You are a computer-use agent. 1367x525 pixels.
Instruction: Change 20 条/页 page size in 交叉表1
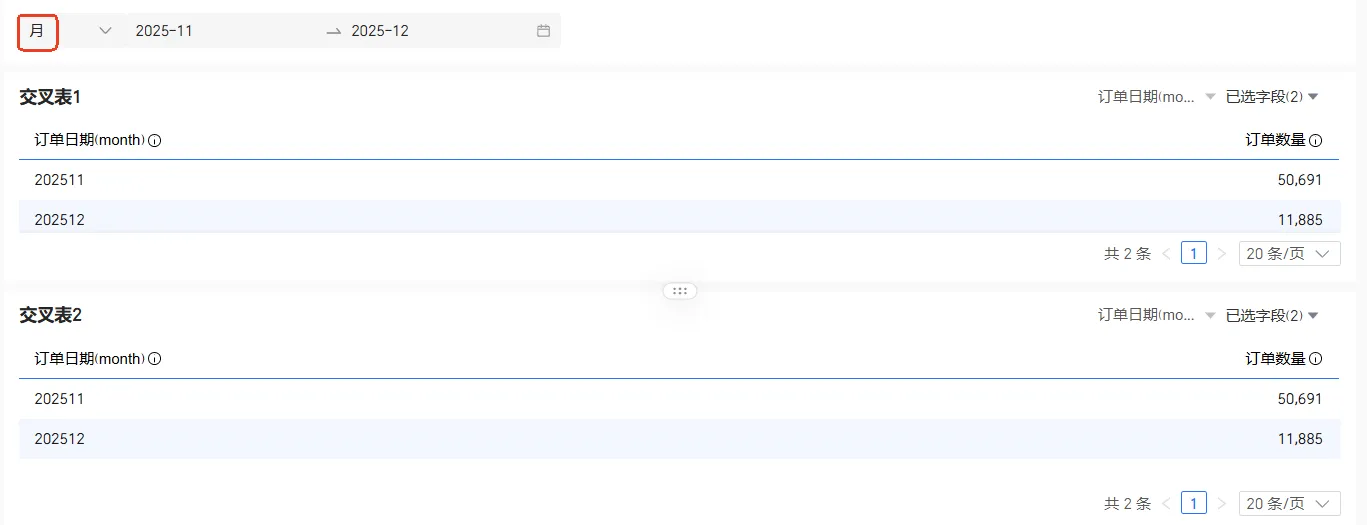click(1289, 254)
